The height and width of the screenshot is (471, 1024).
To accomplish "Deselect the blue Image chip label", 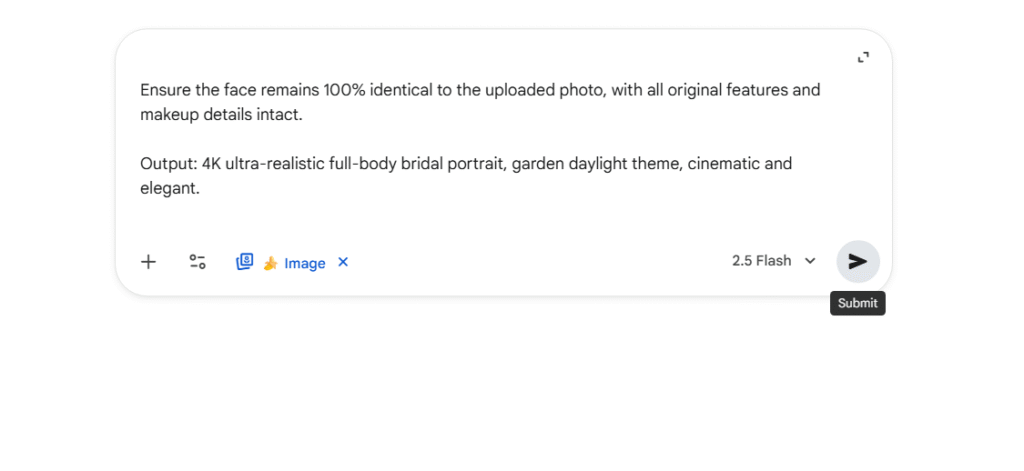I will click(304, 263).
